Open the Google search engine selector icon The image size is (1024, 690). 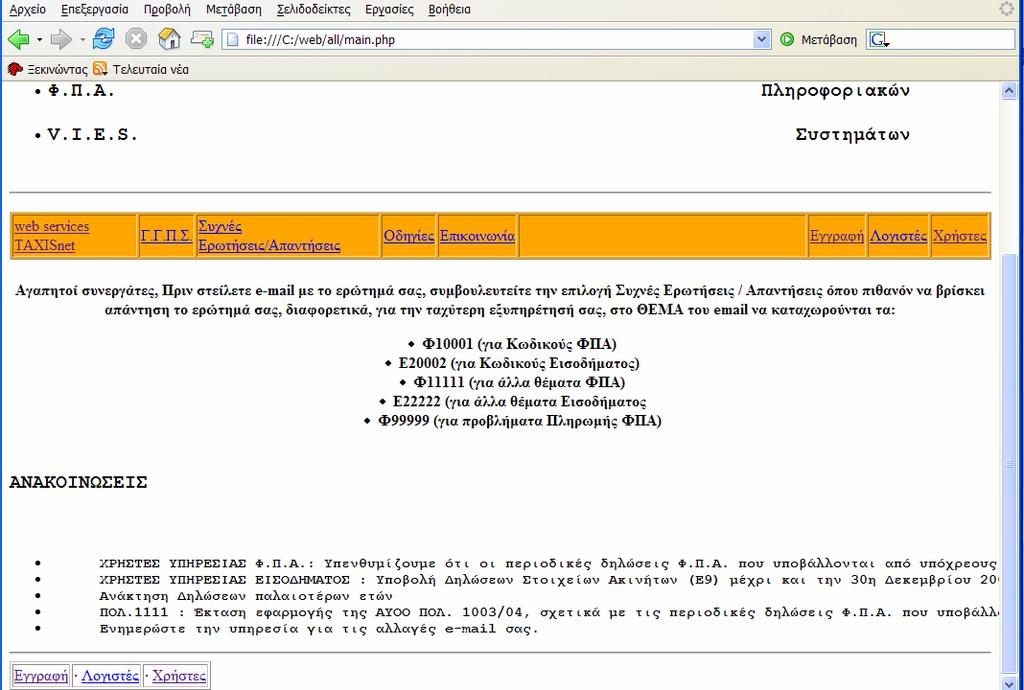[879, 40]
